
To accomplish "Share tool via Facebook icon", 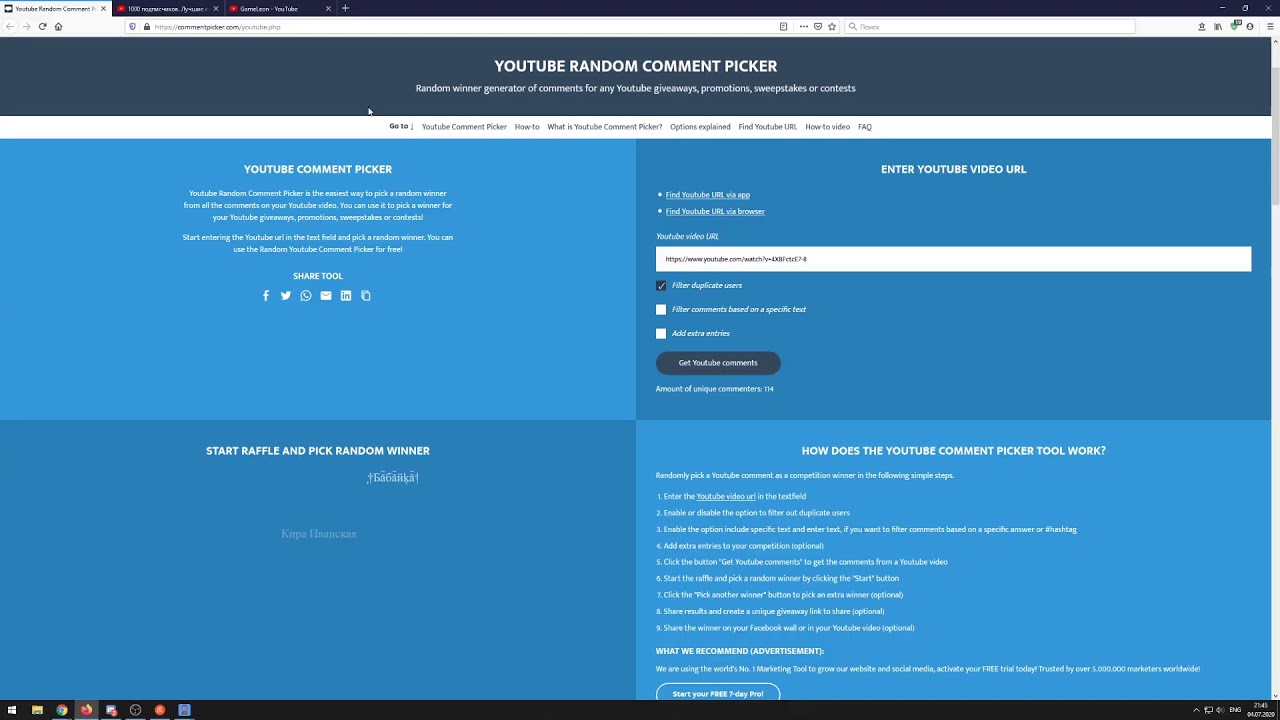I will tap(266, 296).
